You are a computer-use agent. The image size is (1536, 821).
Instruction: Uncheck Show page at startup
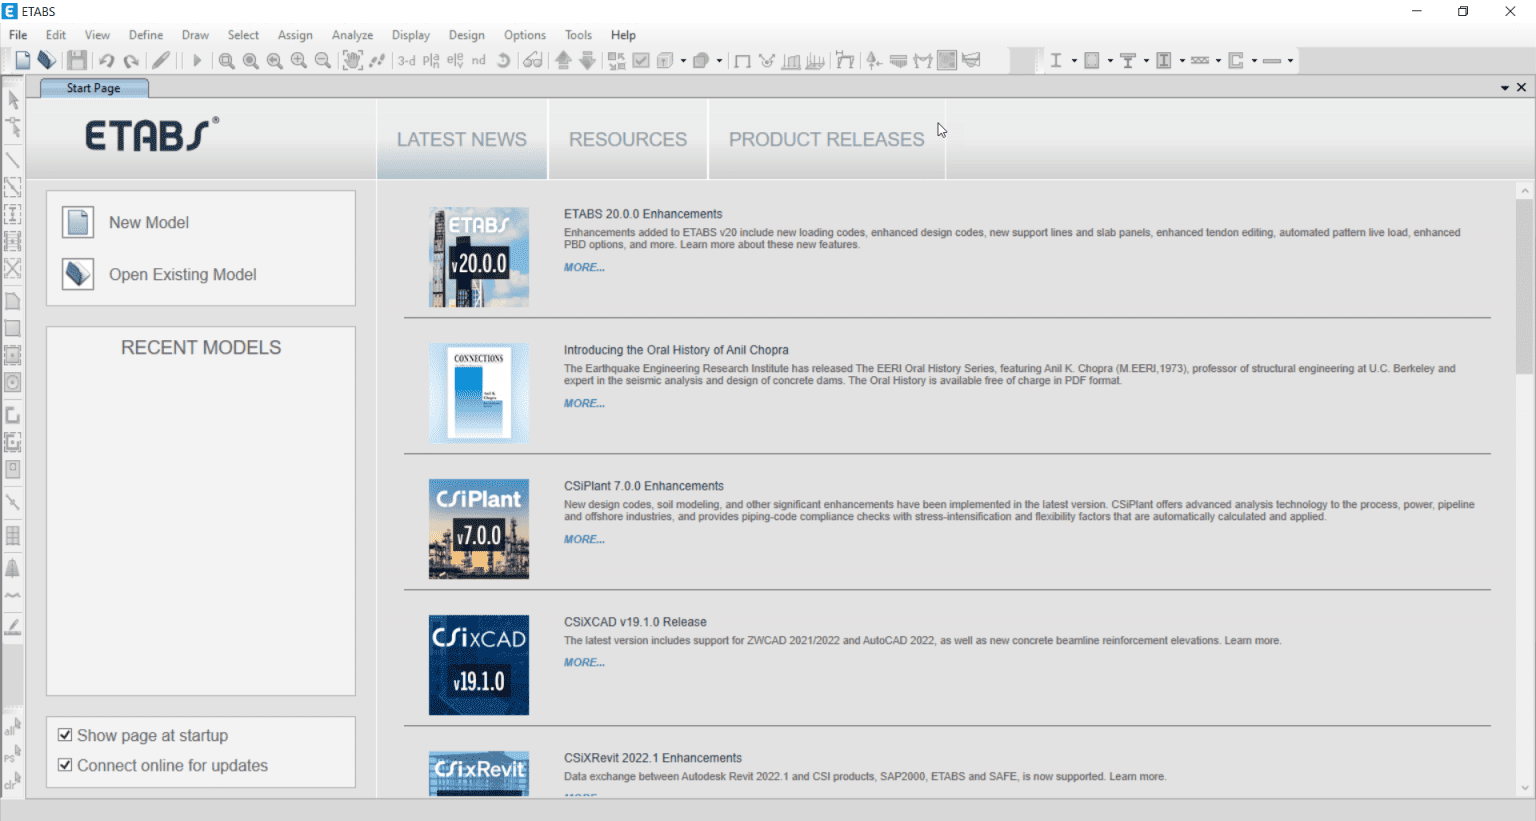click(x=65, y=735)
